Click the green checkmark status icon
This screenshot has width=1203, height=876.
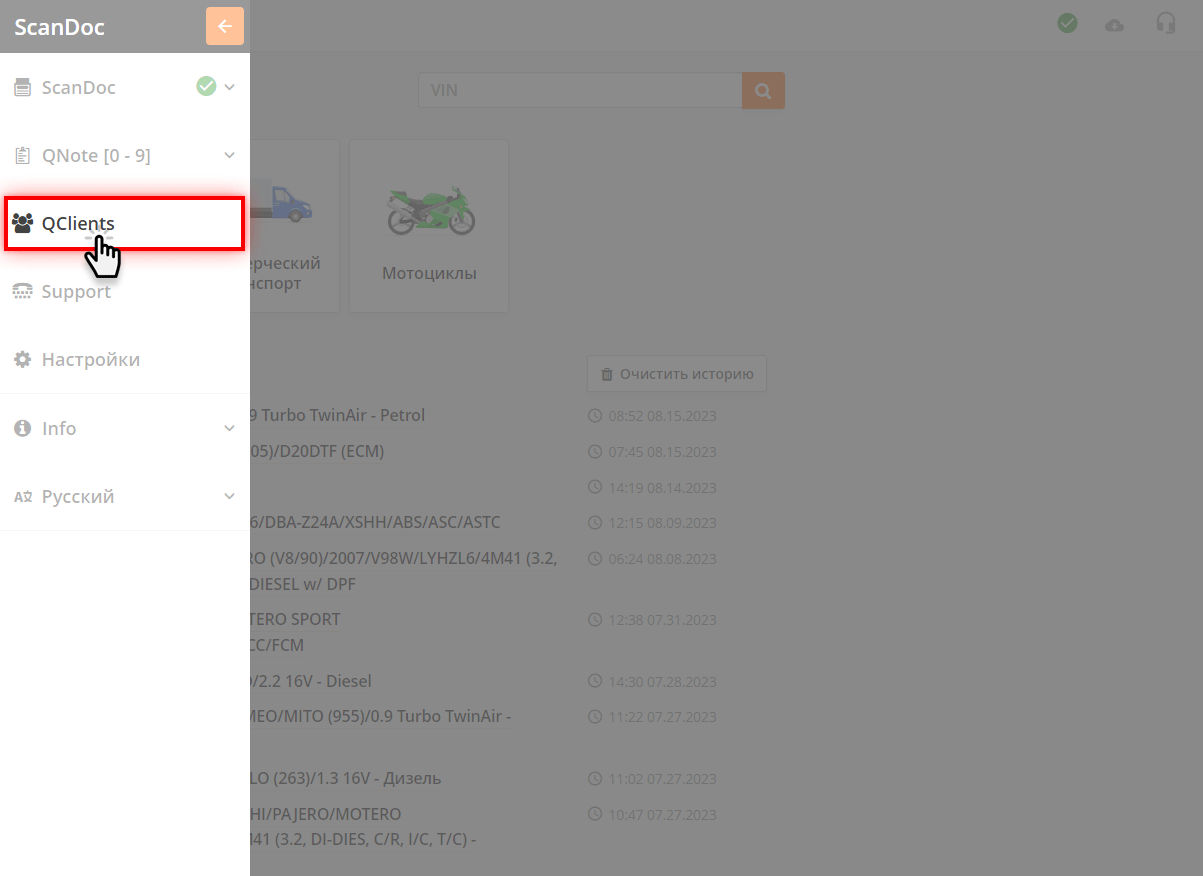tap(1067, 22)
